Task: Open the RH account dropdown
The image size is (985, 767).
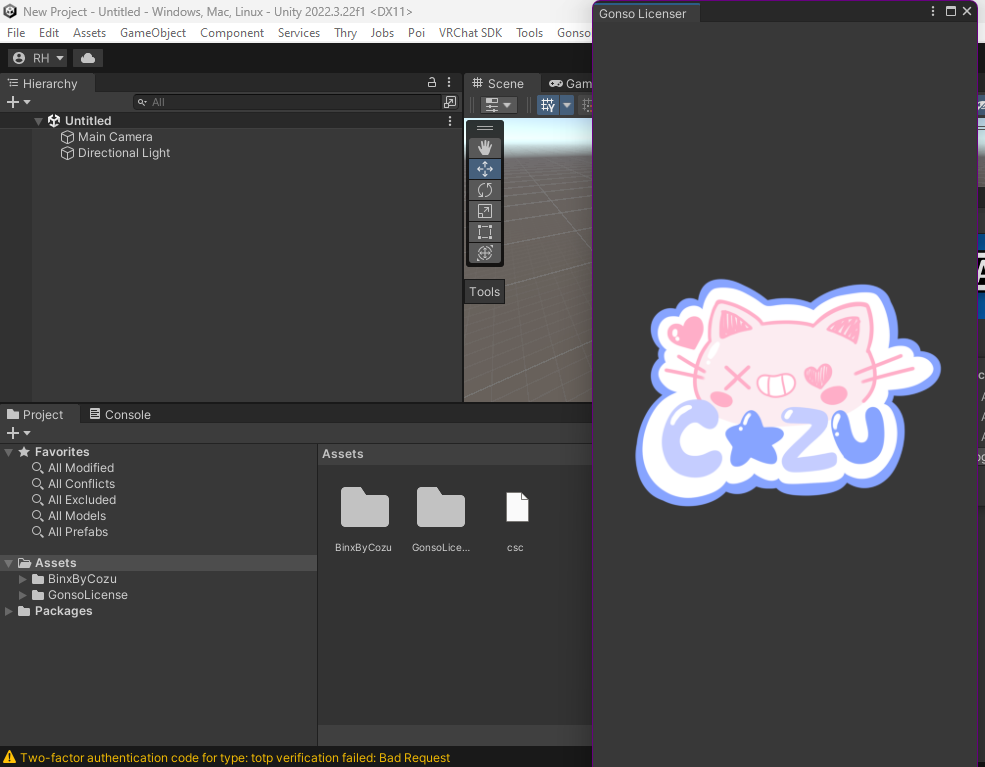Action: tap(37, 58)
